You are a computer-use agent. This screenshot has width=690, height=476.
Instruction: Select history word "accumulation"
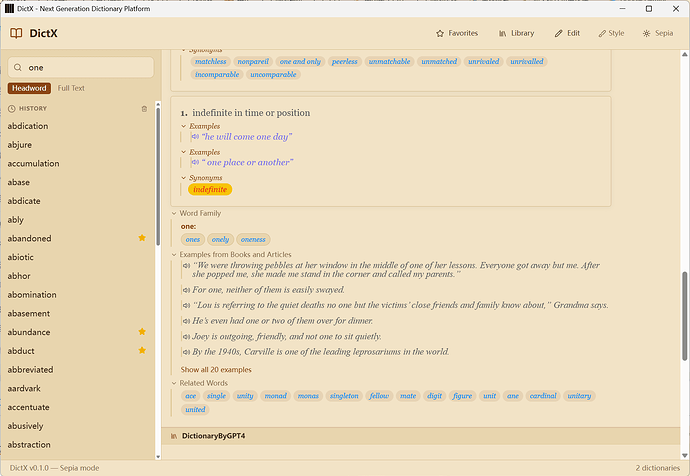[33, 164]
